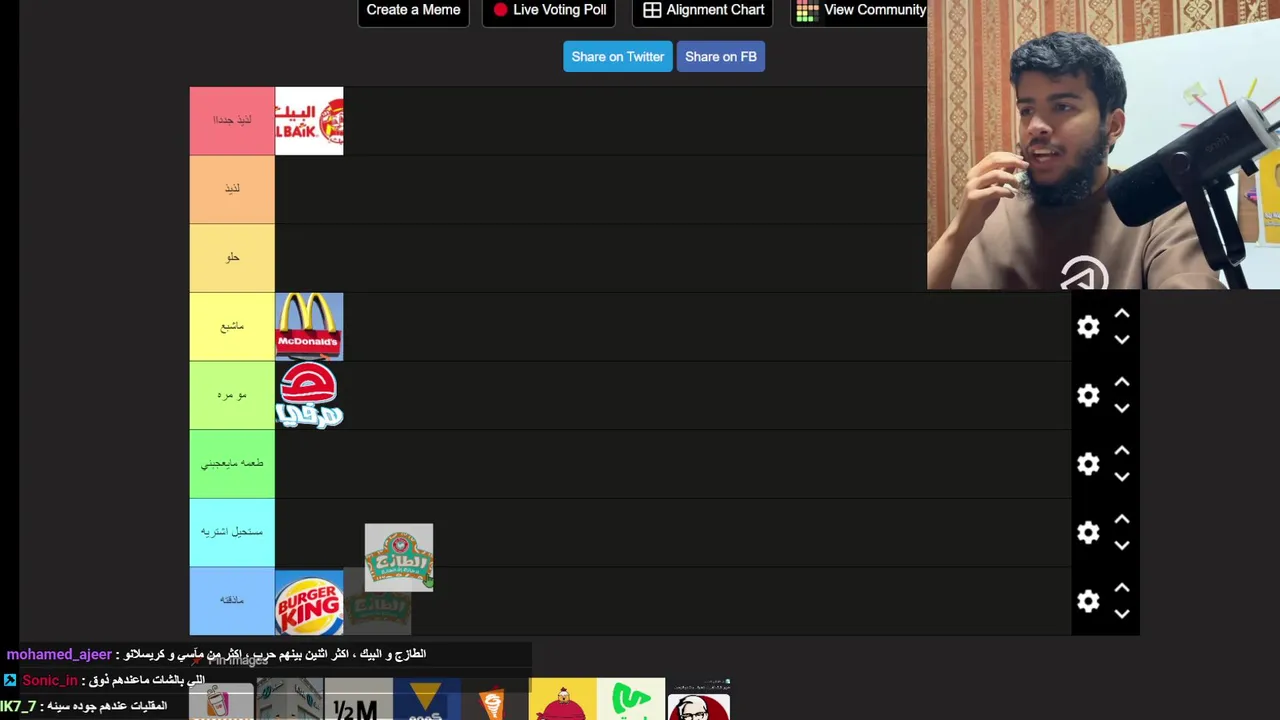1280x720 pixels.
Task: Move the طعمه مايعجبني row down
Action: pos(1122,477)
